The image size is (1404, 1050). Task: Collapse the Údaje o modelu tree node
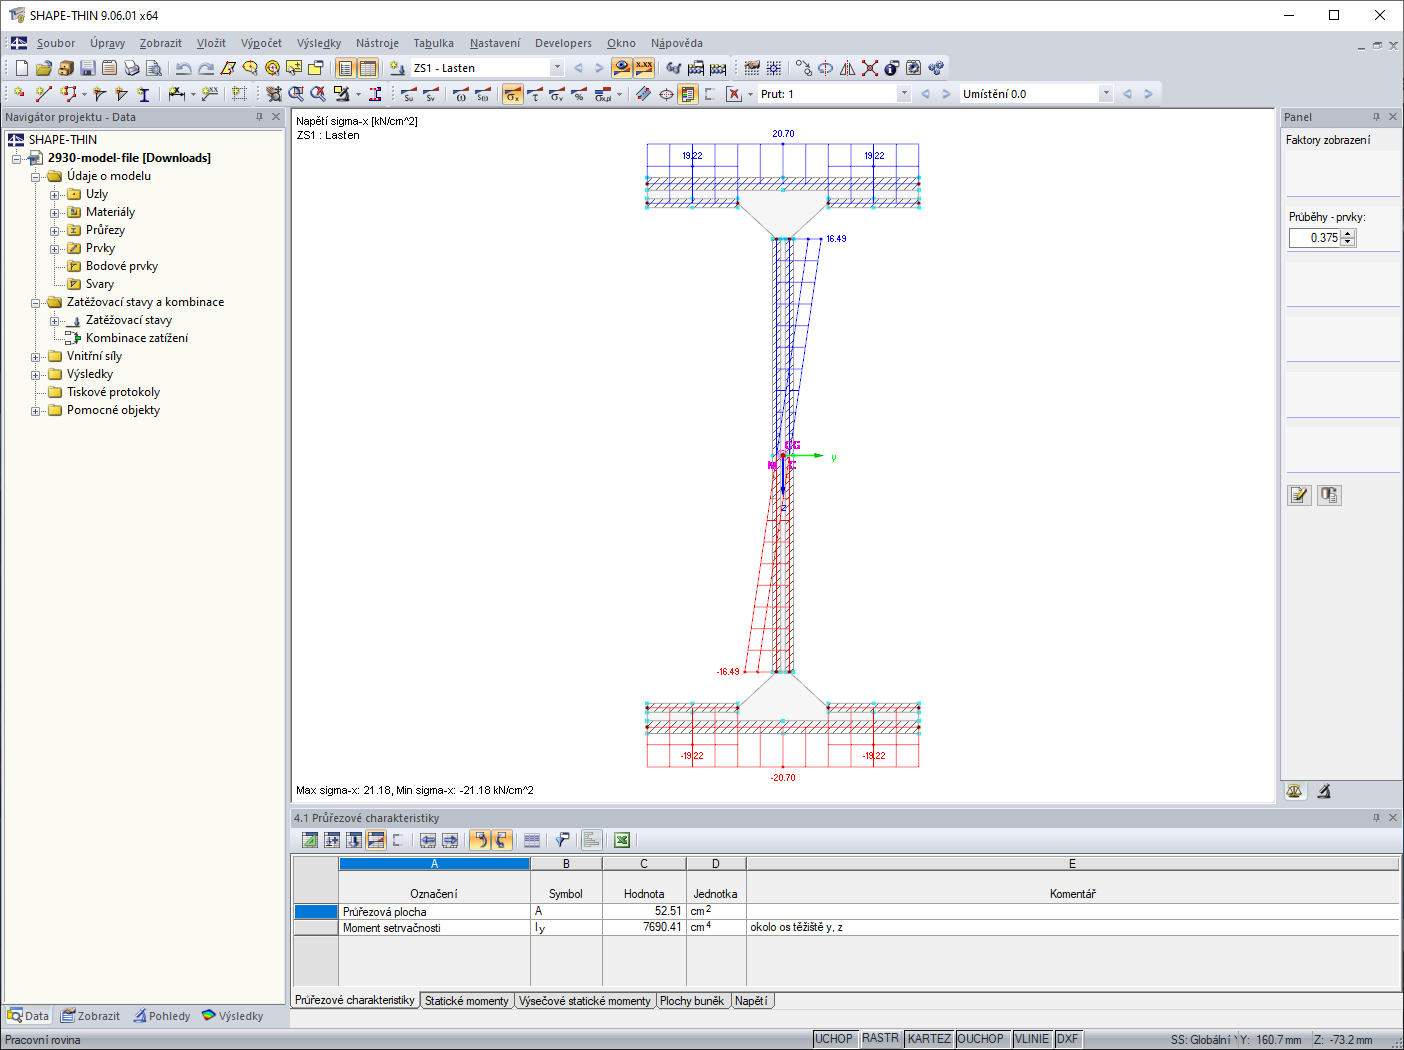pyautogui.click(x=36, y=177)
